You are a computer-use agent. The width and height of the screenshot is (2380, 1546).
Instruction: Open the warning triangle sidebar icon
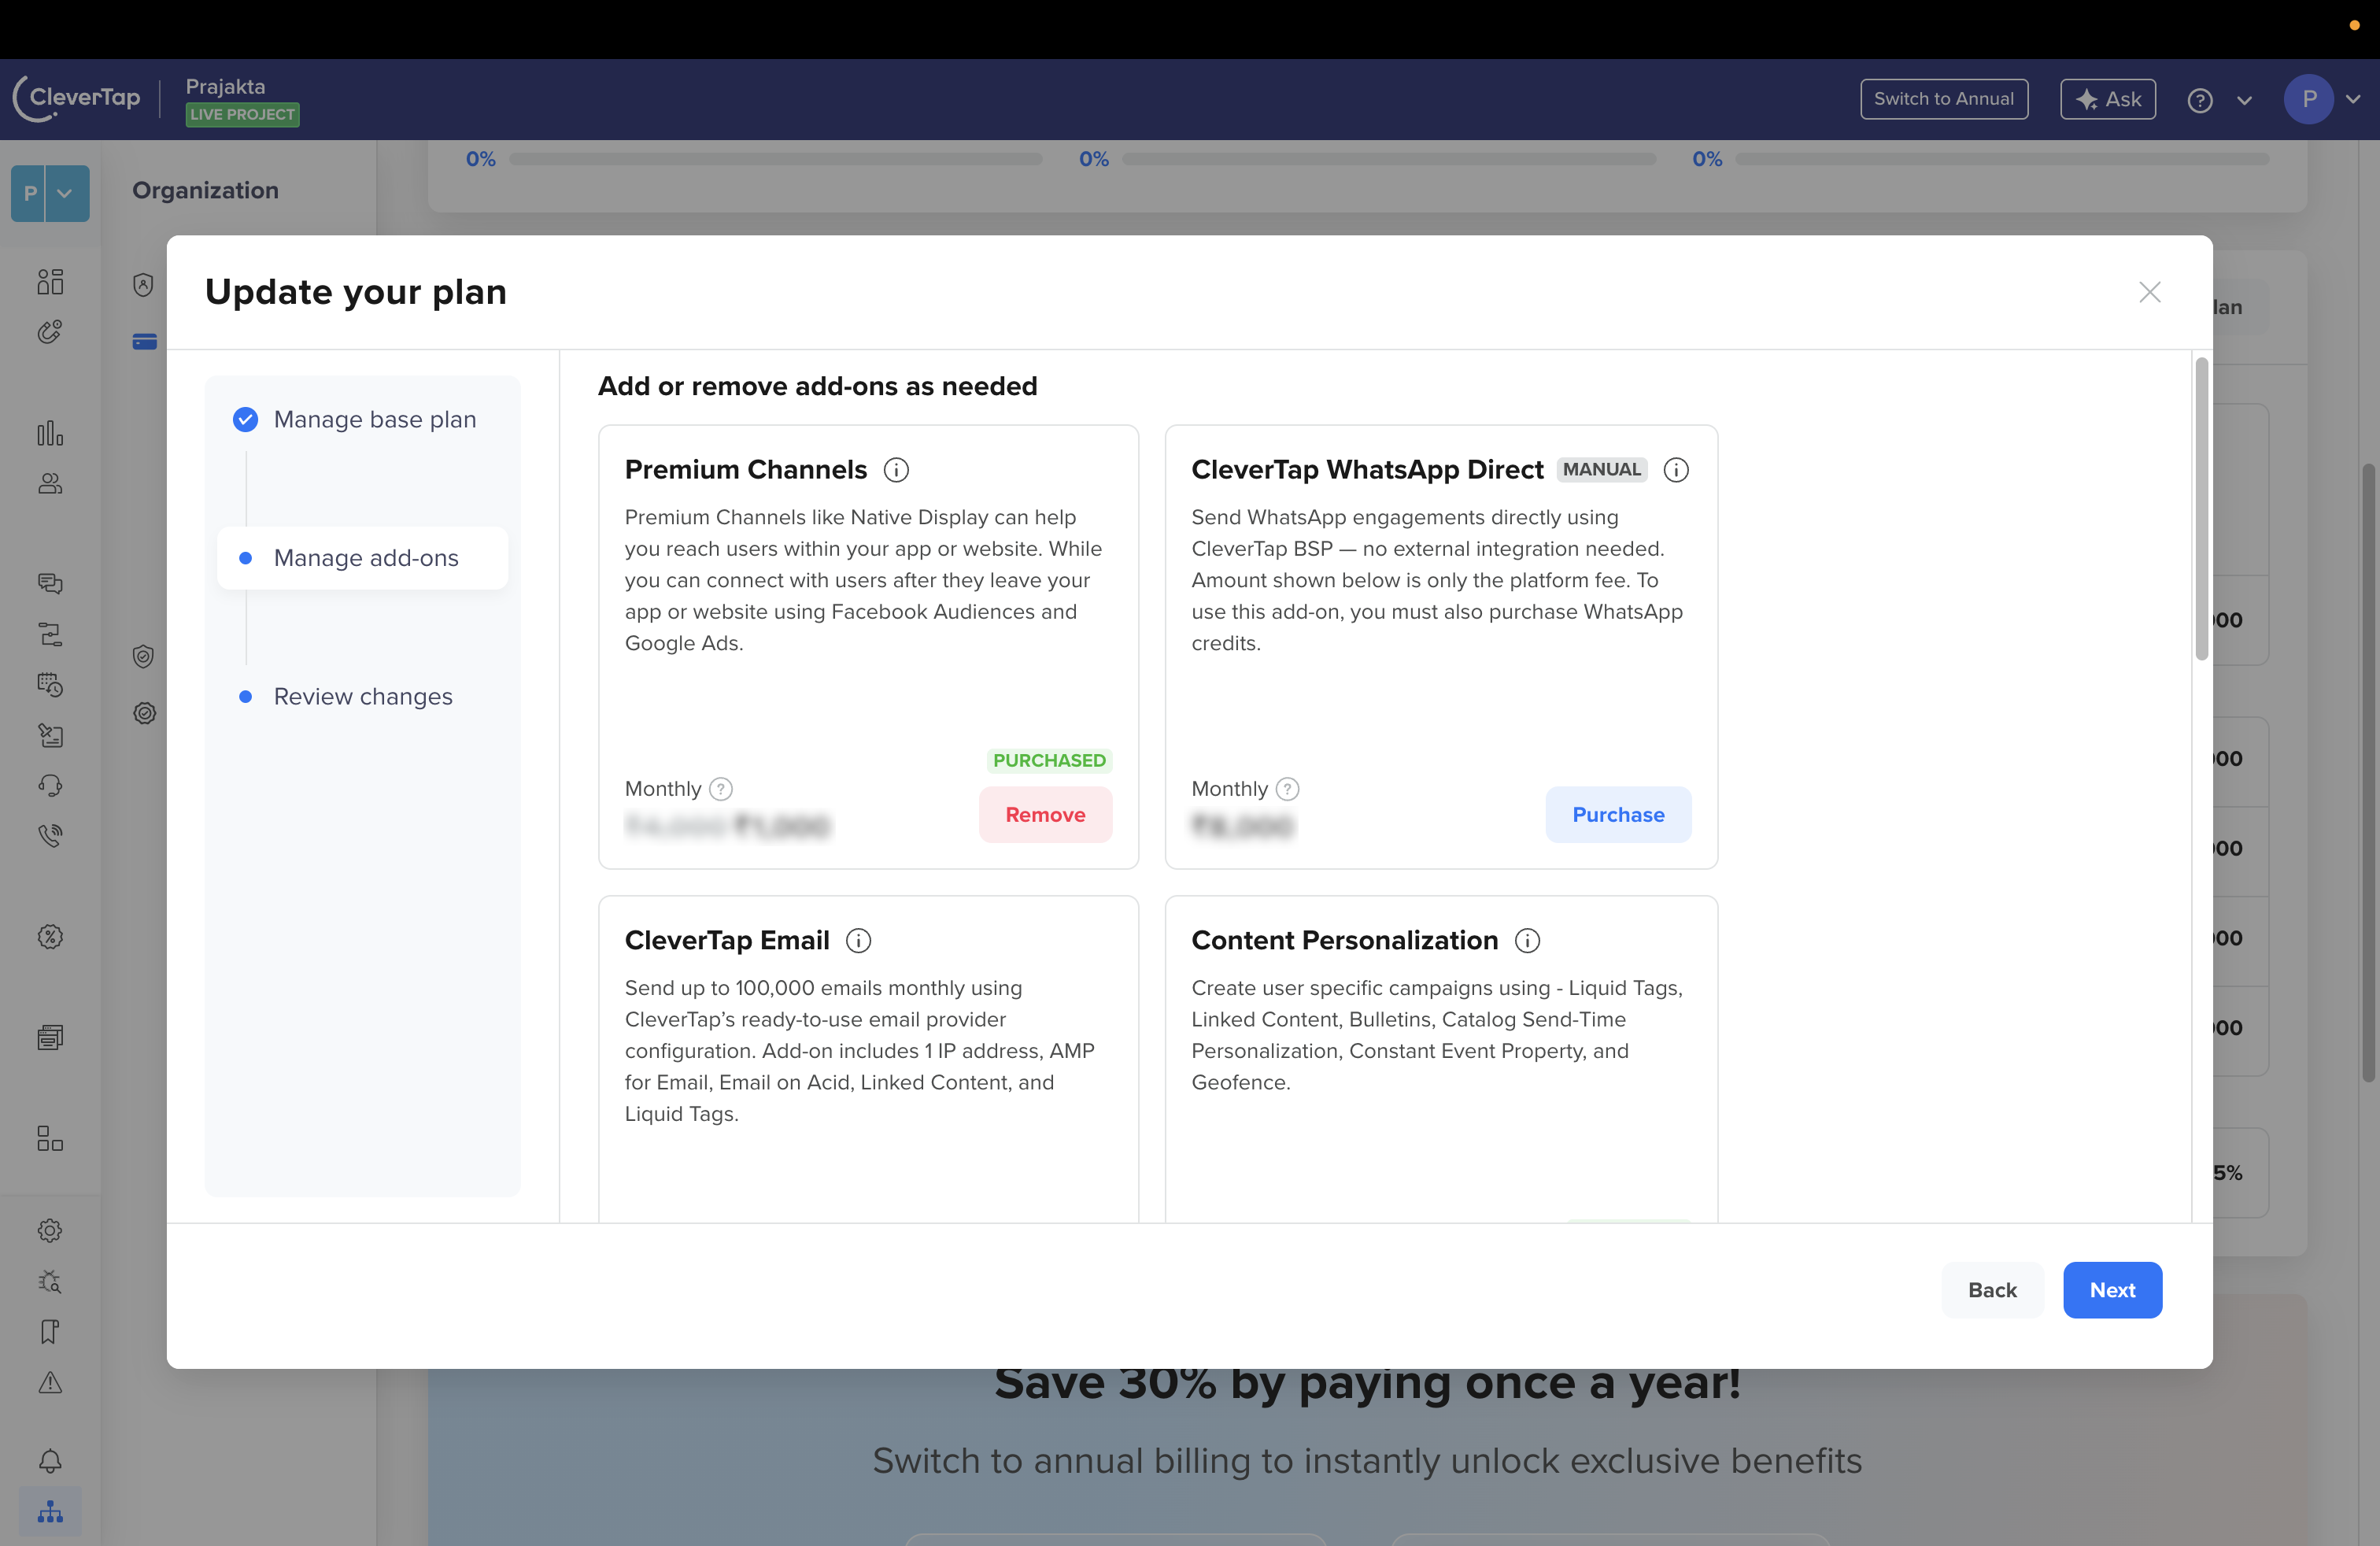tap(50, 1382)
